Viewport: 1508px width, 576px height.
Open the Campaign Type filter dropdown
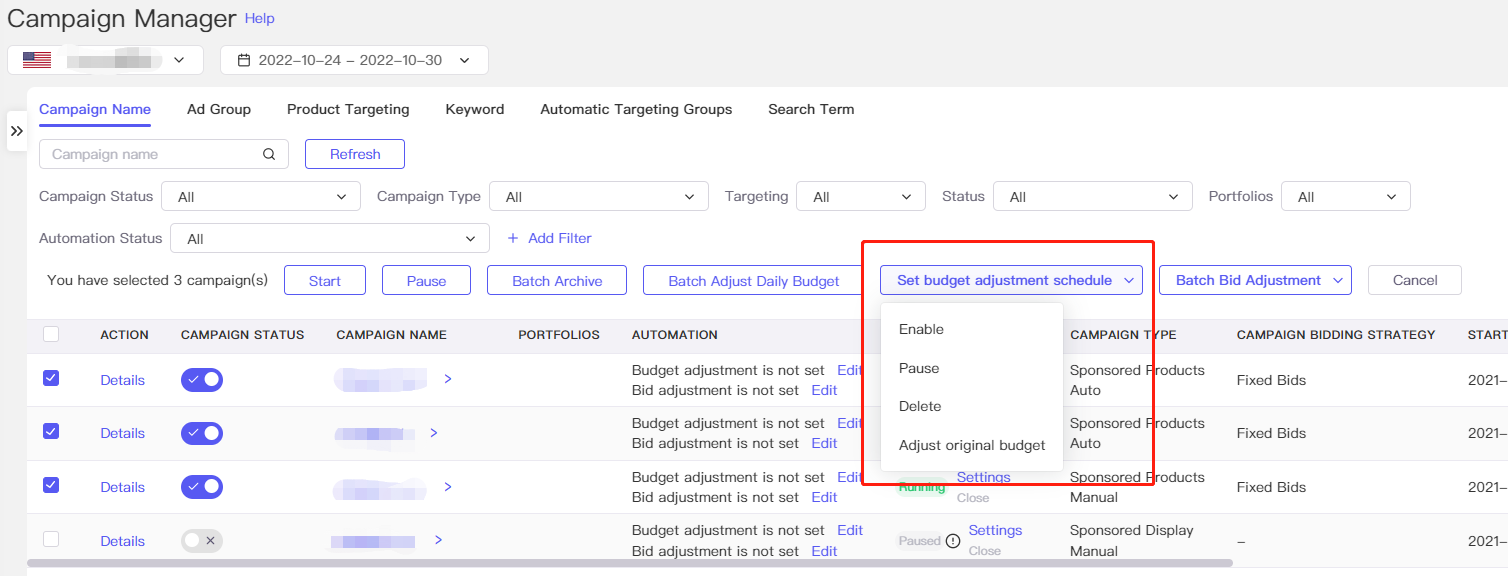point(598,196)
